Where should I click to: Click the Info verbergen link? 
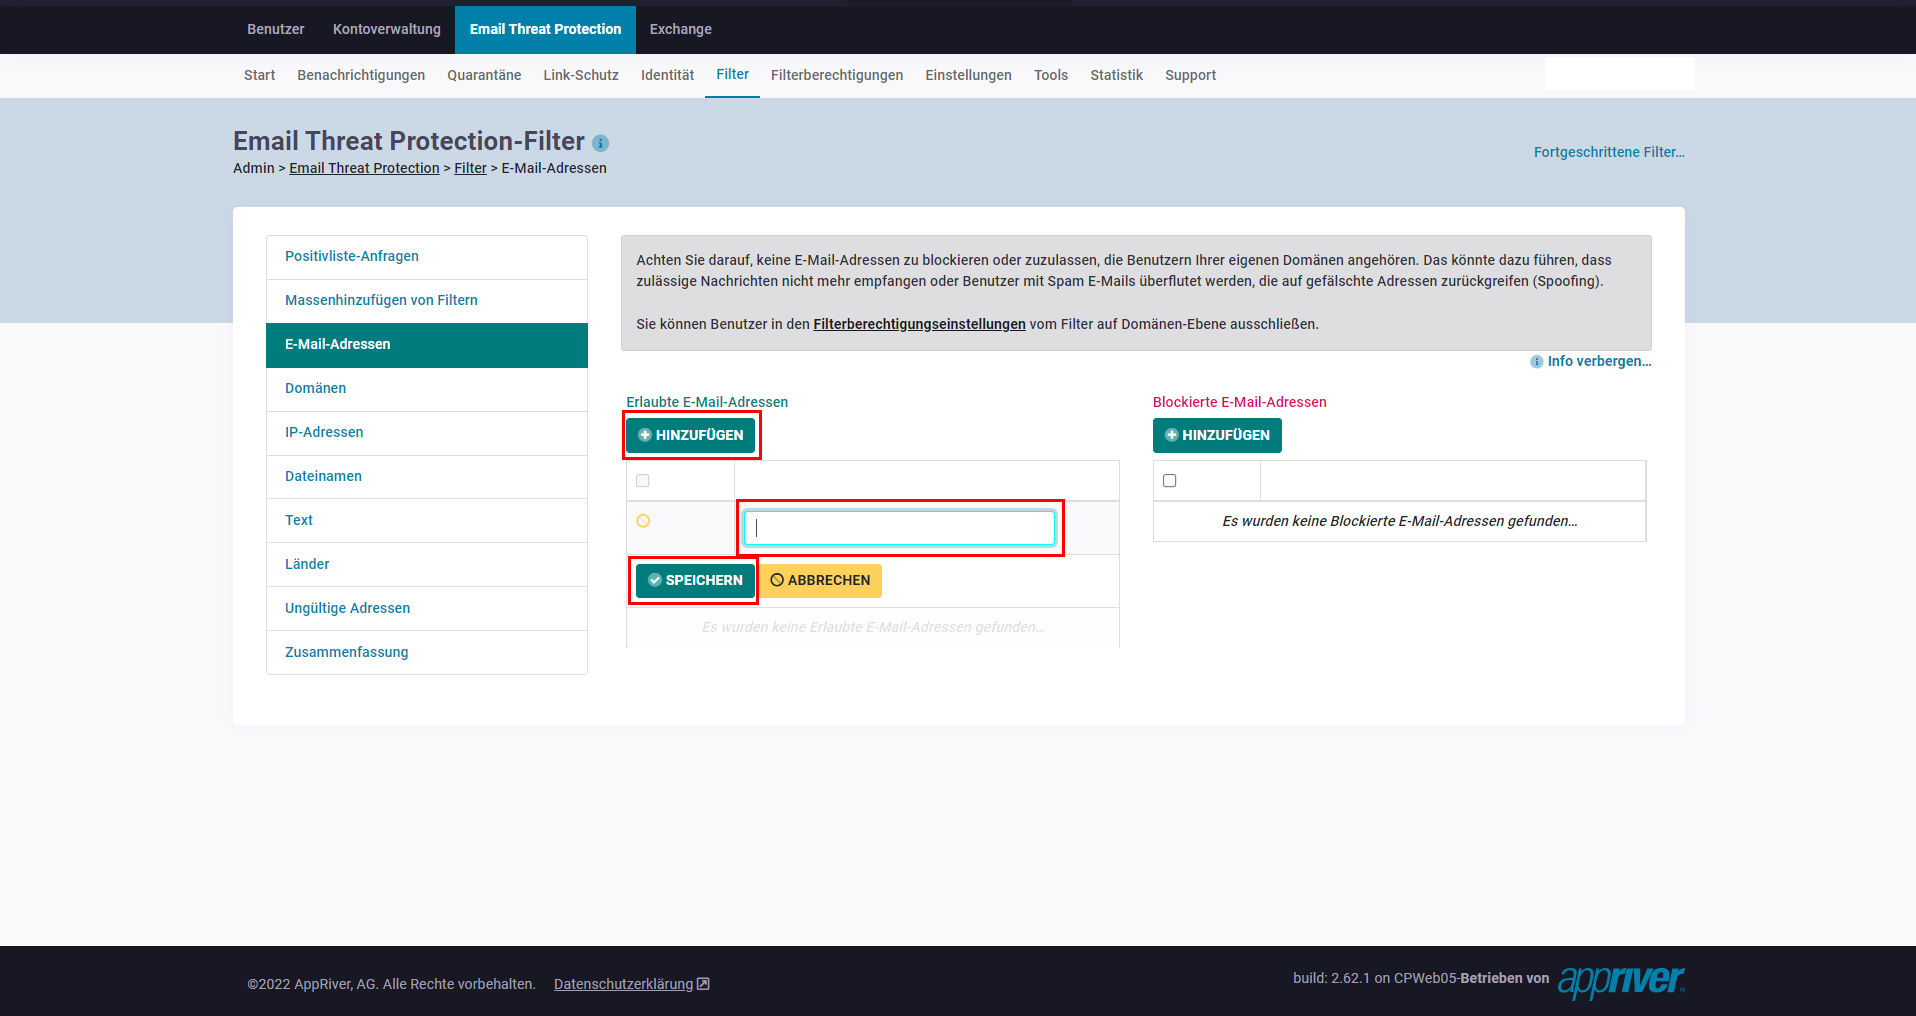pyautogui.click(x=1599, y=361)
